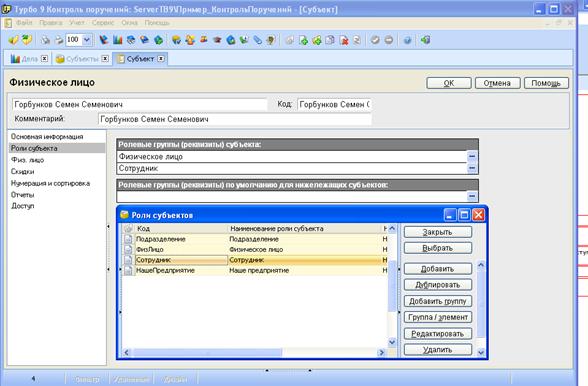The height and width of the screenshot is (386, 588).
Task: Click the Добавить группу button
Action: pyautogui.click(x=438, y=301)
